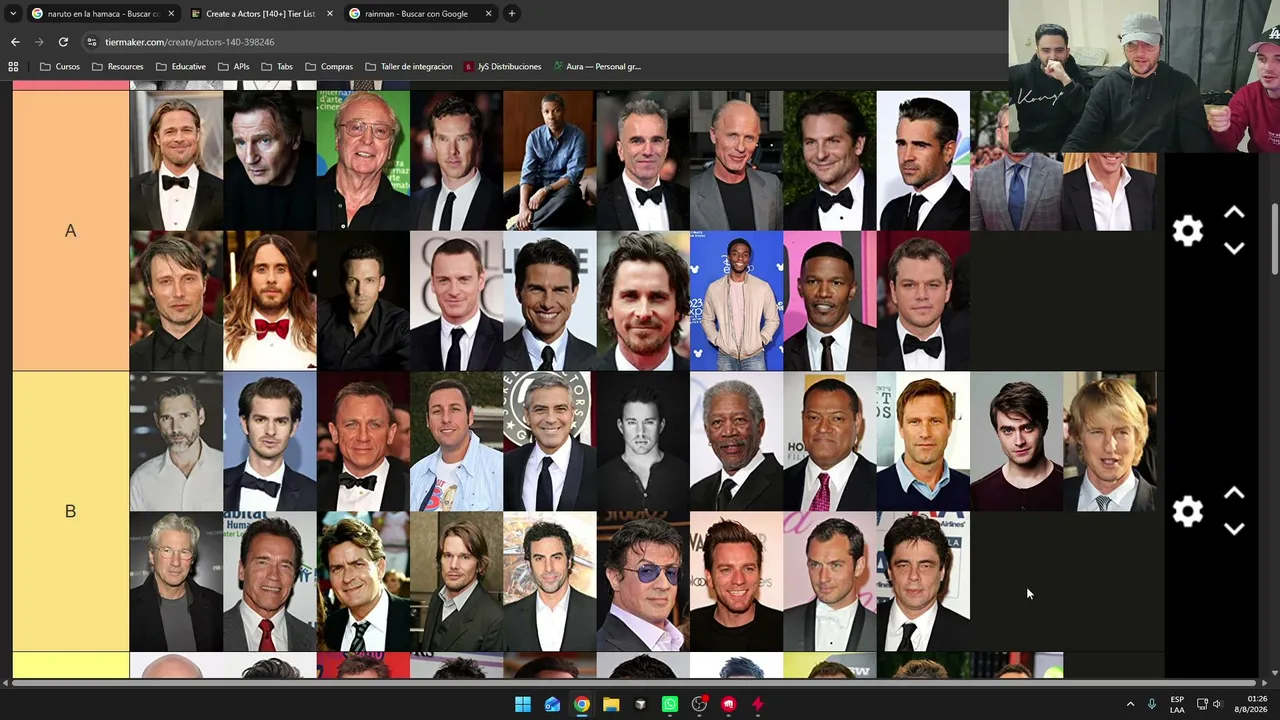1280x720 pixels.
Task: Open the network status tray icon
Action: coord(1202,704)
